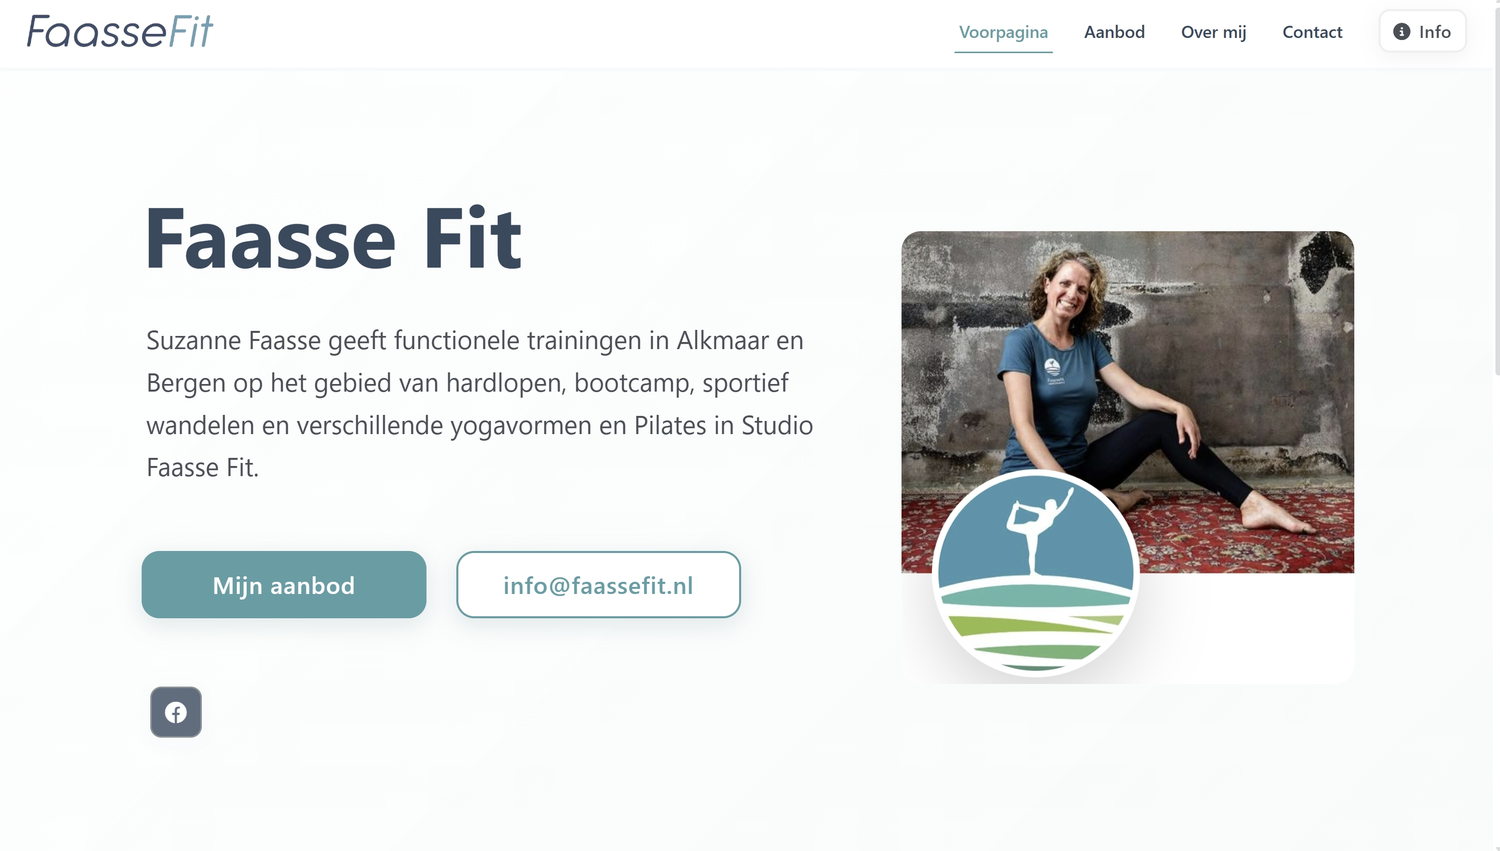Image resolution: width=1500 pixels, height=851 pixels.
Task: Open the Facebook social icon
Action: (176, 712)
